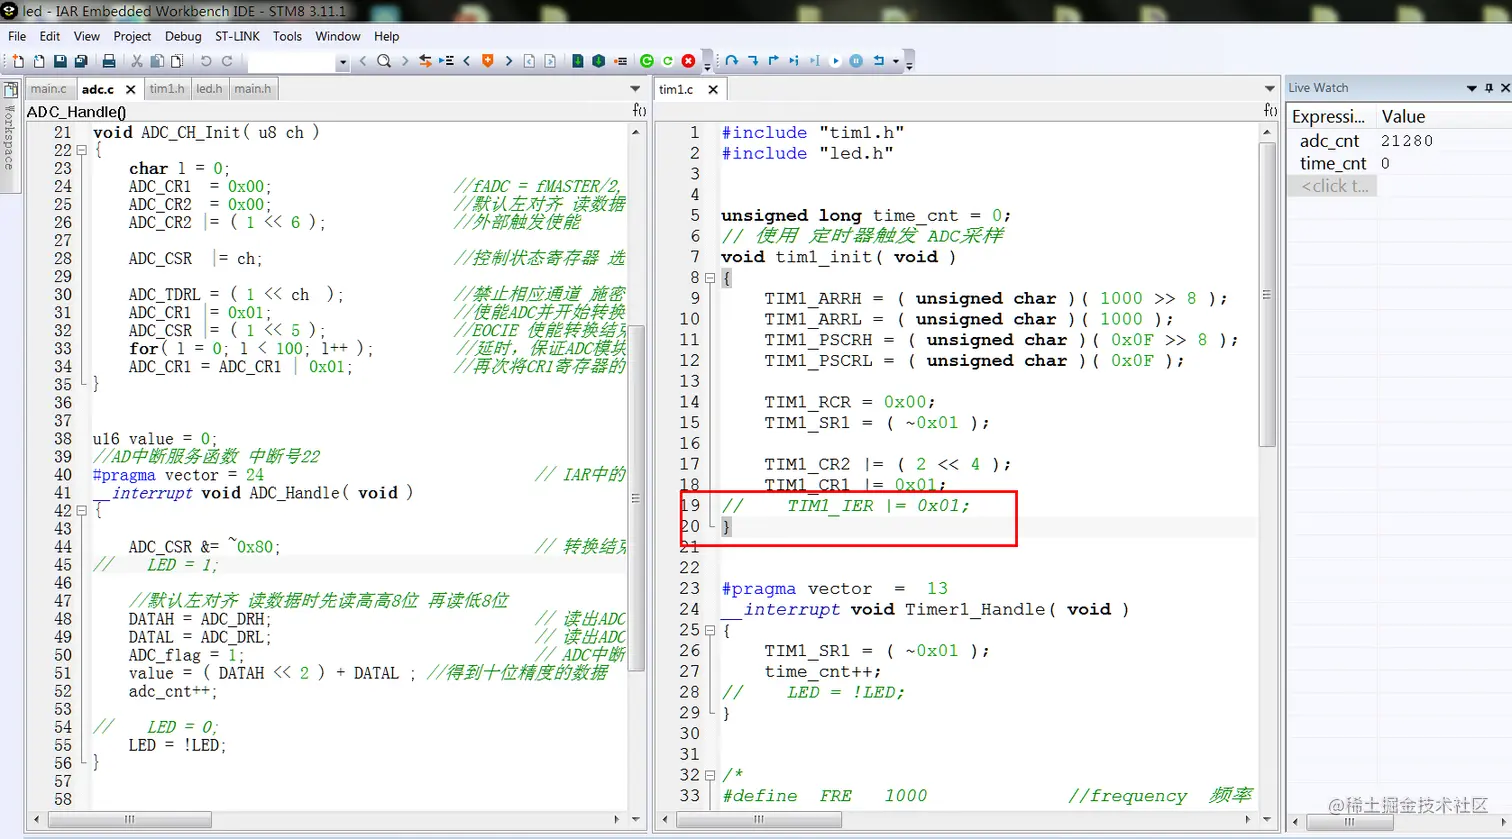This screenshot has height=839, width=1512.
Task: Click the Save All toolbar icon
Action: point(81,61)
